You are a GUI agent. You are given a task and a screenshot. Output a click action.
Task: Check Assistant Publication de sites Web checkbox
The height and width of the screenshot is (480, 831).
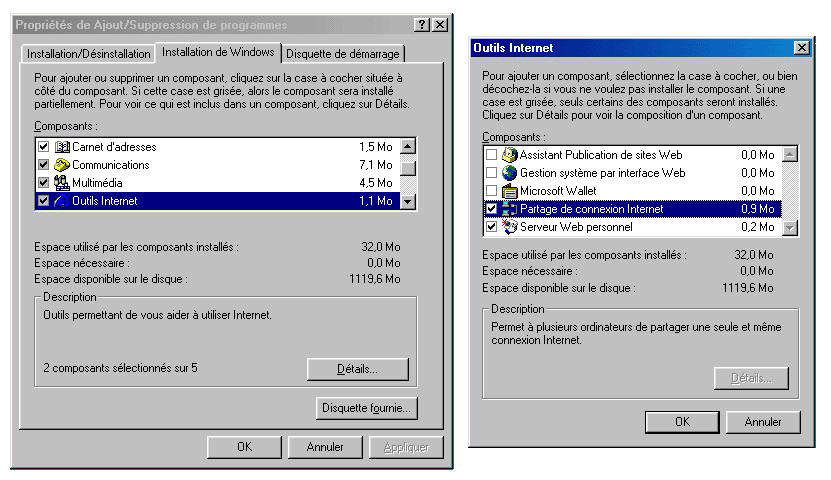[x=491, y=155]
